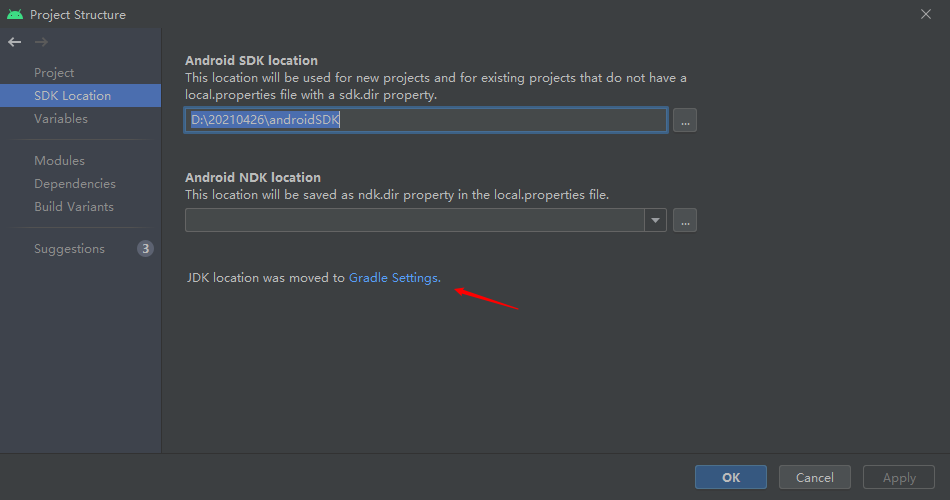
Task: Click the 'Android NDK location' heading
Action: point(253,178)
